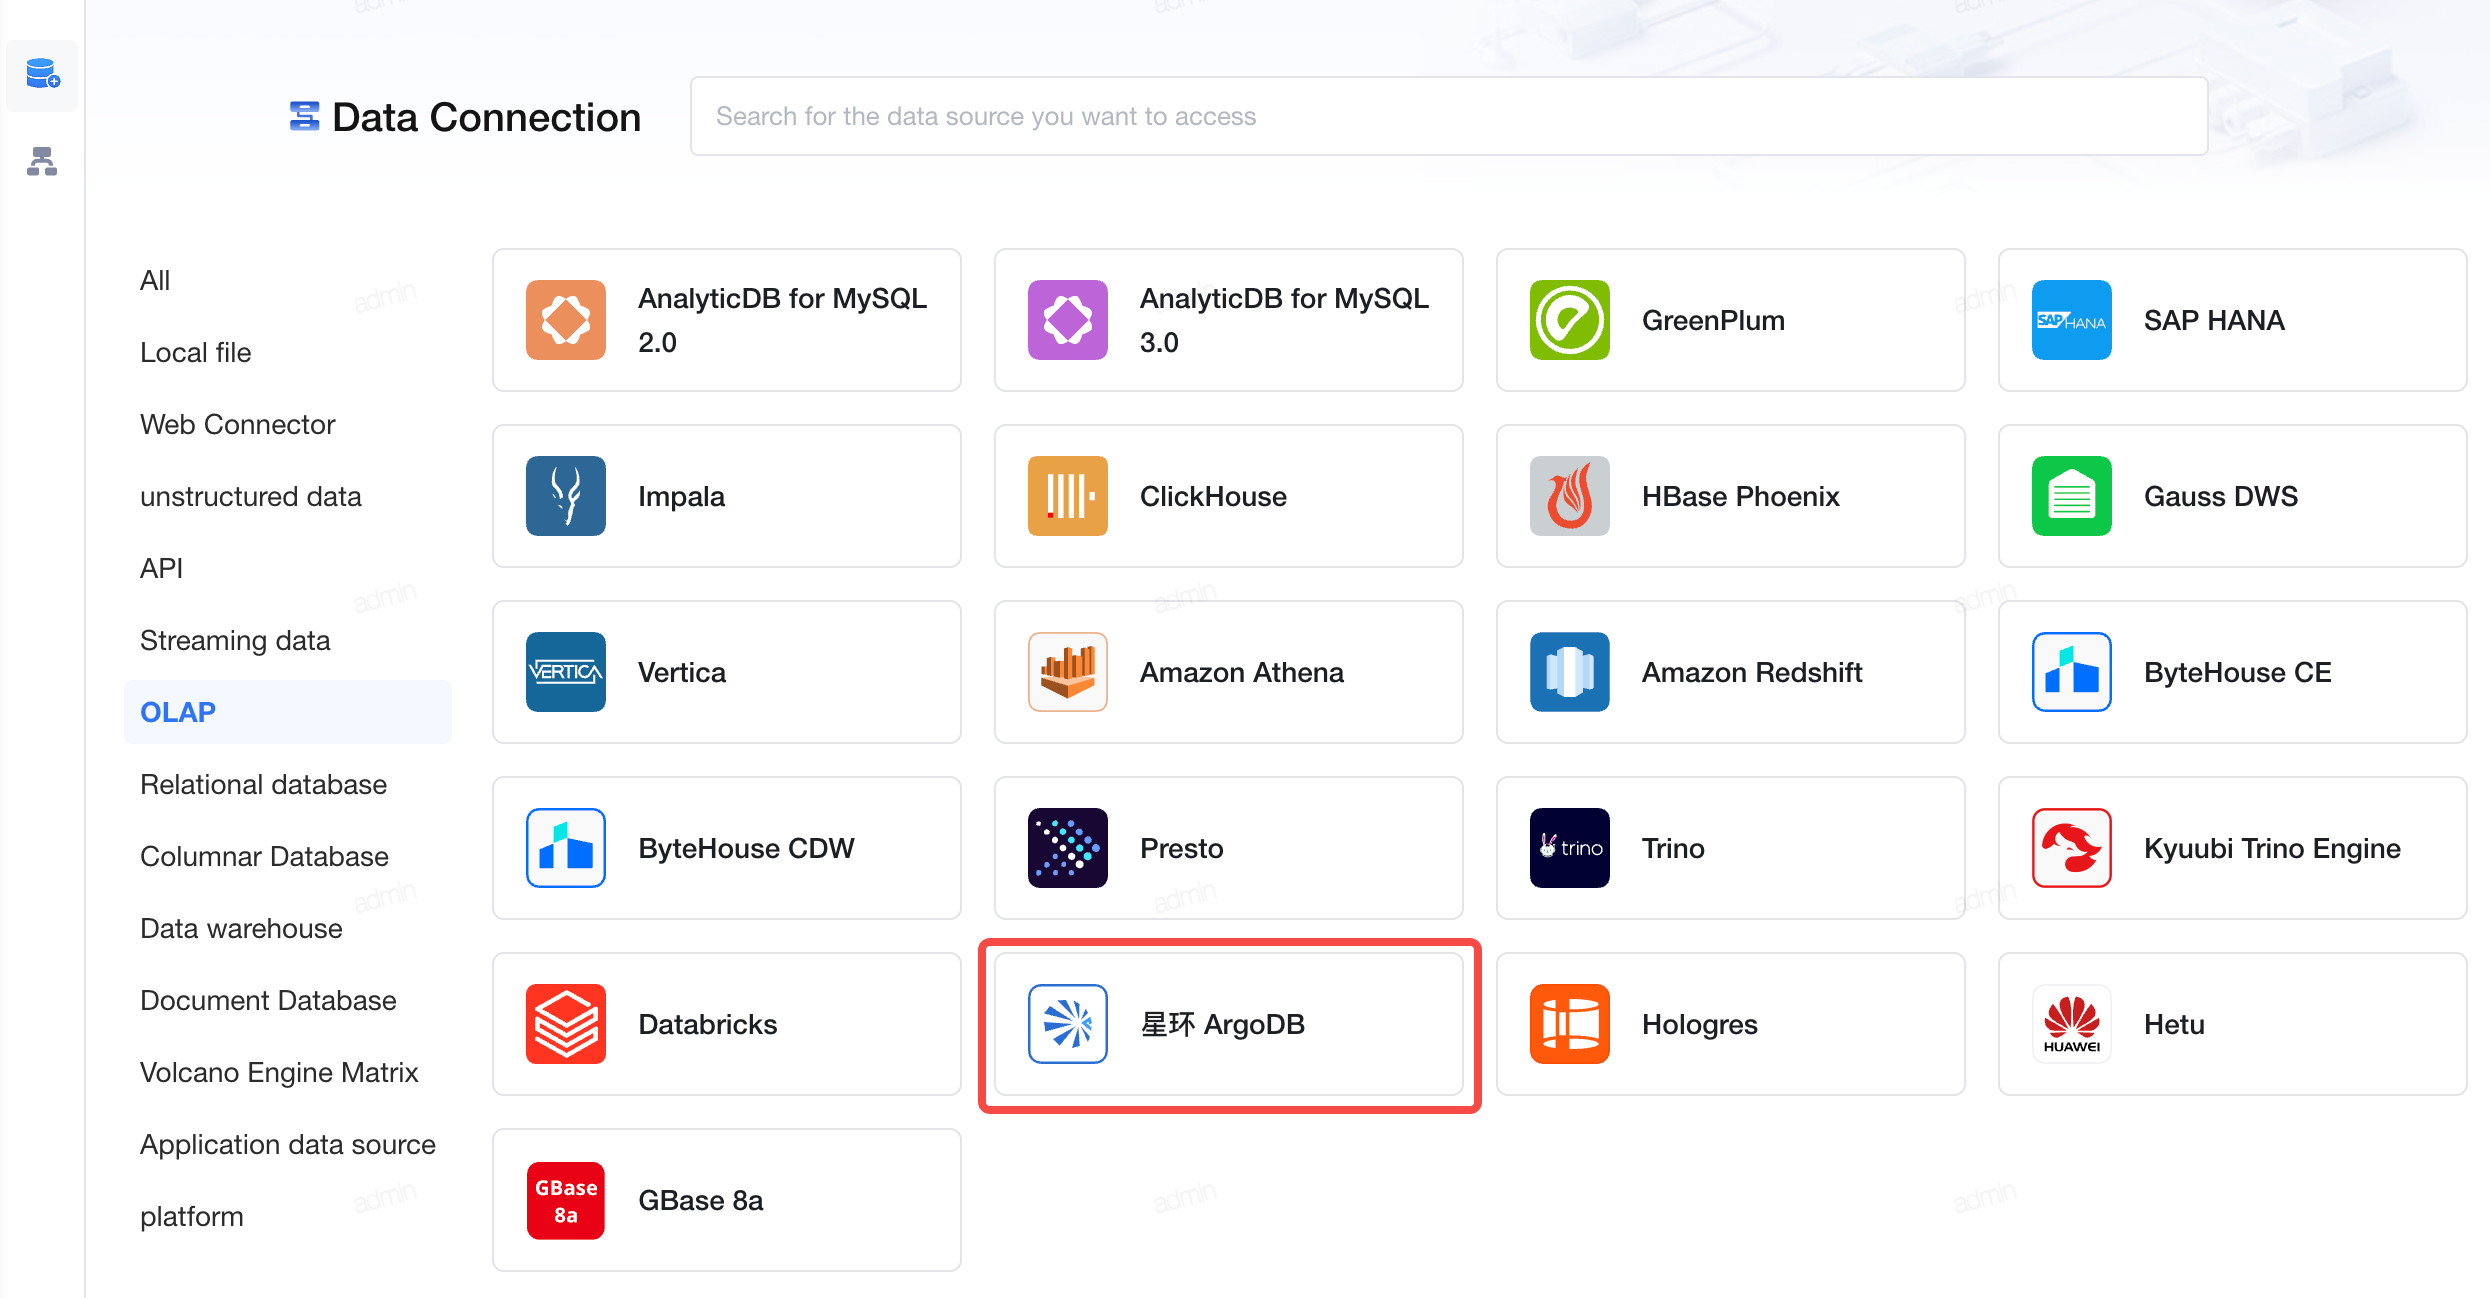The height and width of the screenshot is (1298, 2490).
Task: Switch to the Relational database category
Action: coord(263,784)
